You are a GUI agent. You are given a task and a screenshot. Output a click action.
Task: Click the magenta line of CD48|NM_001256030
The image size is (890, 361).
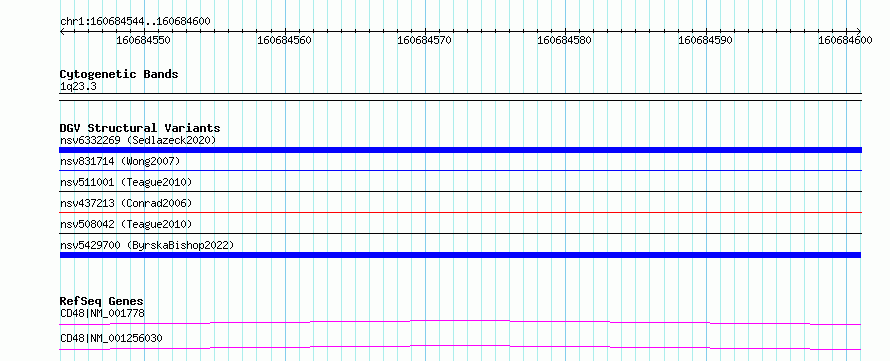pos(460,347)
